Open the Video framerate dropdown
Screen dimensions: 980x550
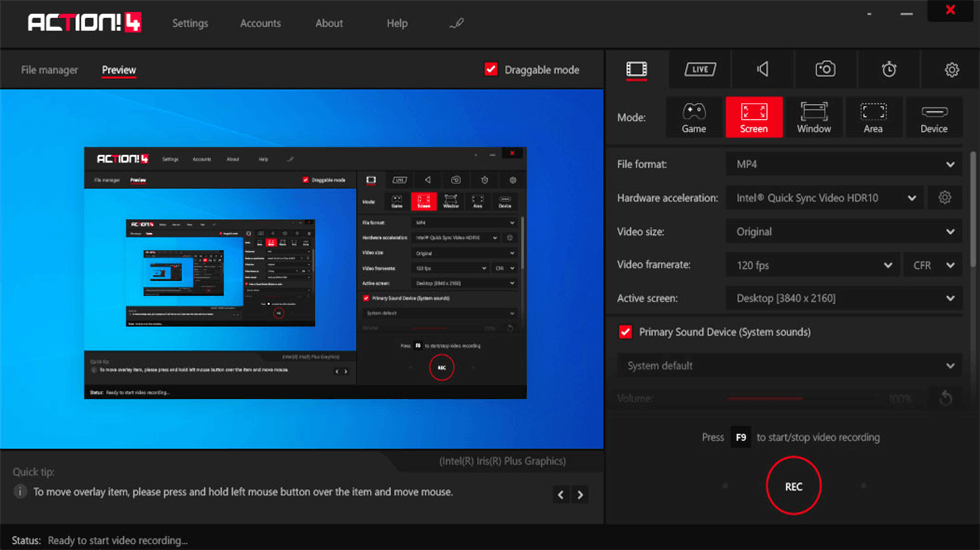(811, 265)
